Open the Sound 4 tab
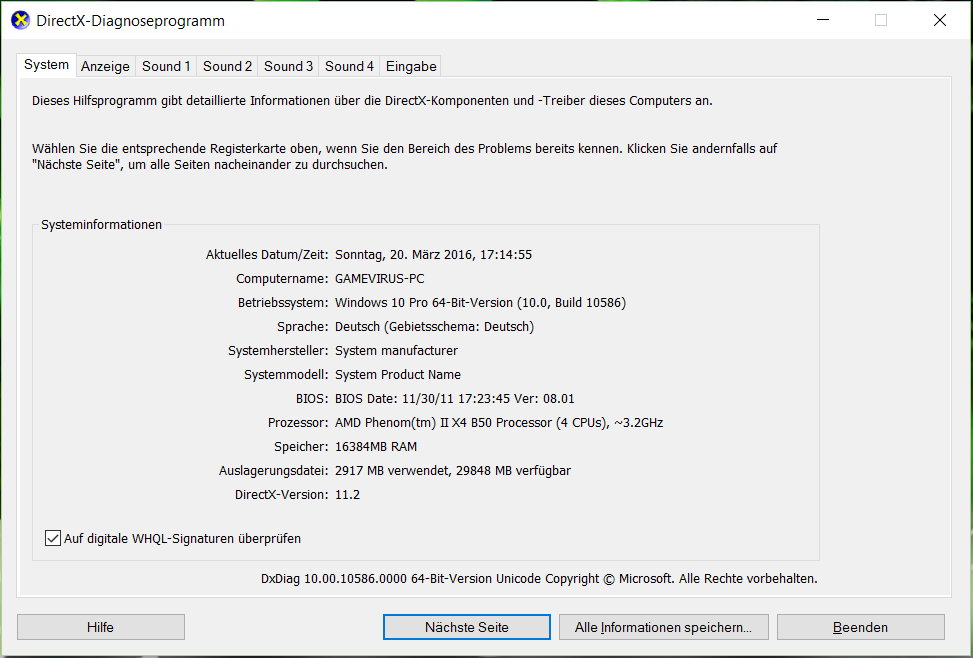Image resolution: width=973 pixels, height=658 pixels. coord(349,67)
